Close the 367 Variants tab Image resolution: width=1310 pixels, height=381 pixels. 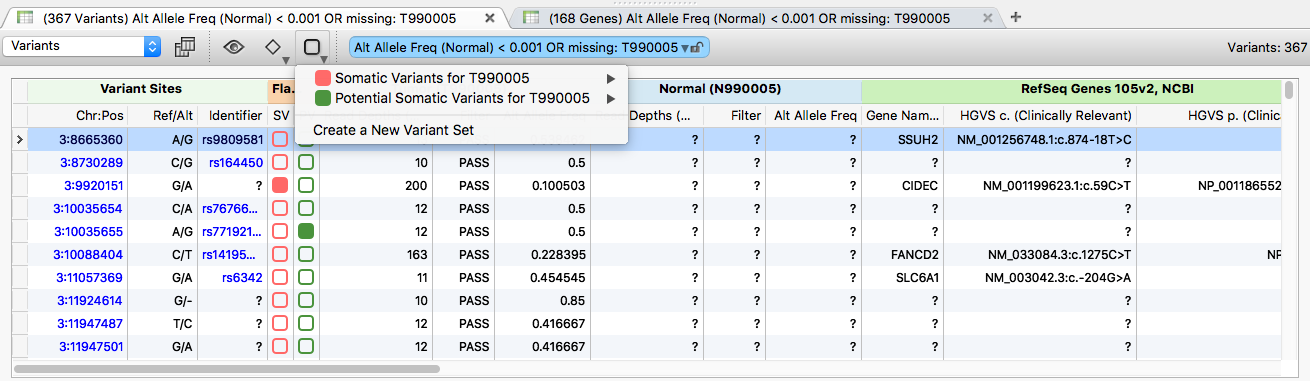coord(489,18)
